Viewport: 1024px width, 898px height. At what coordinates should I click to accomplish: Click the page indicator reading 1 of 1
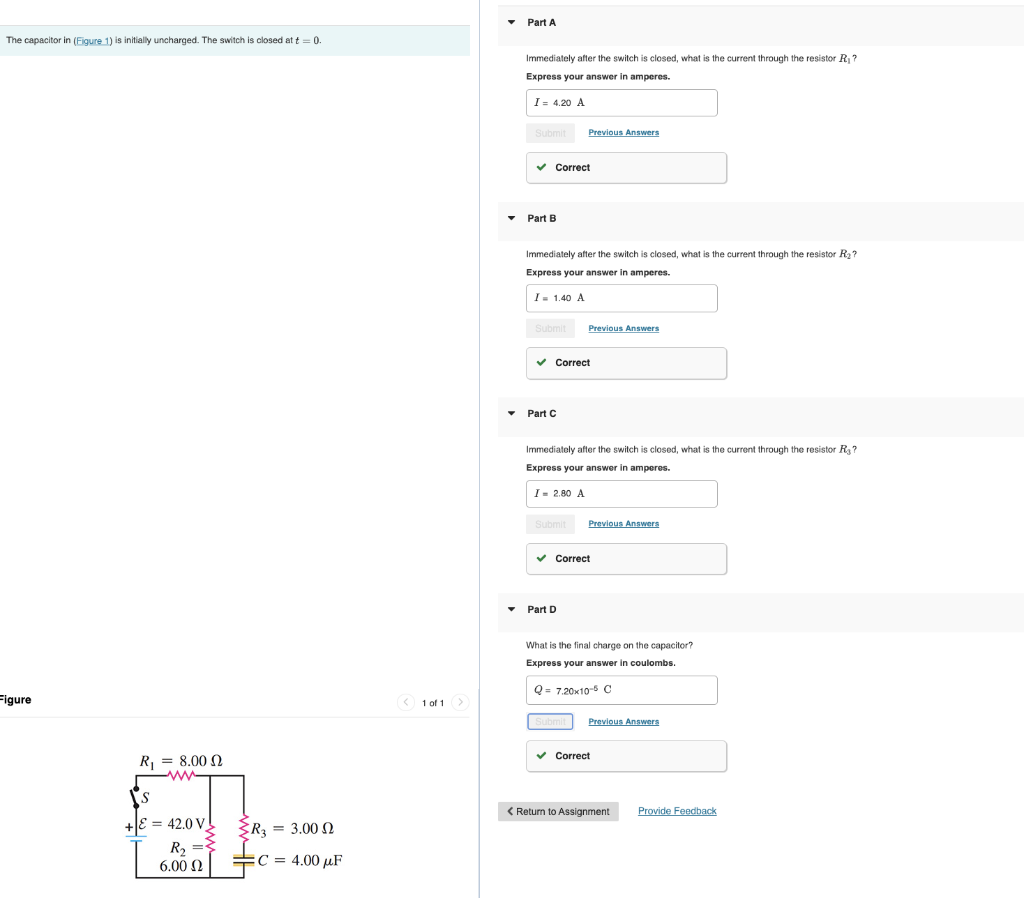pos(432,702)
